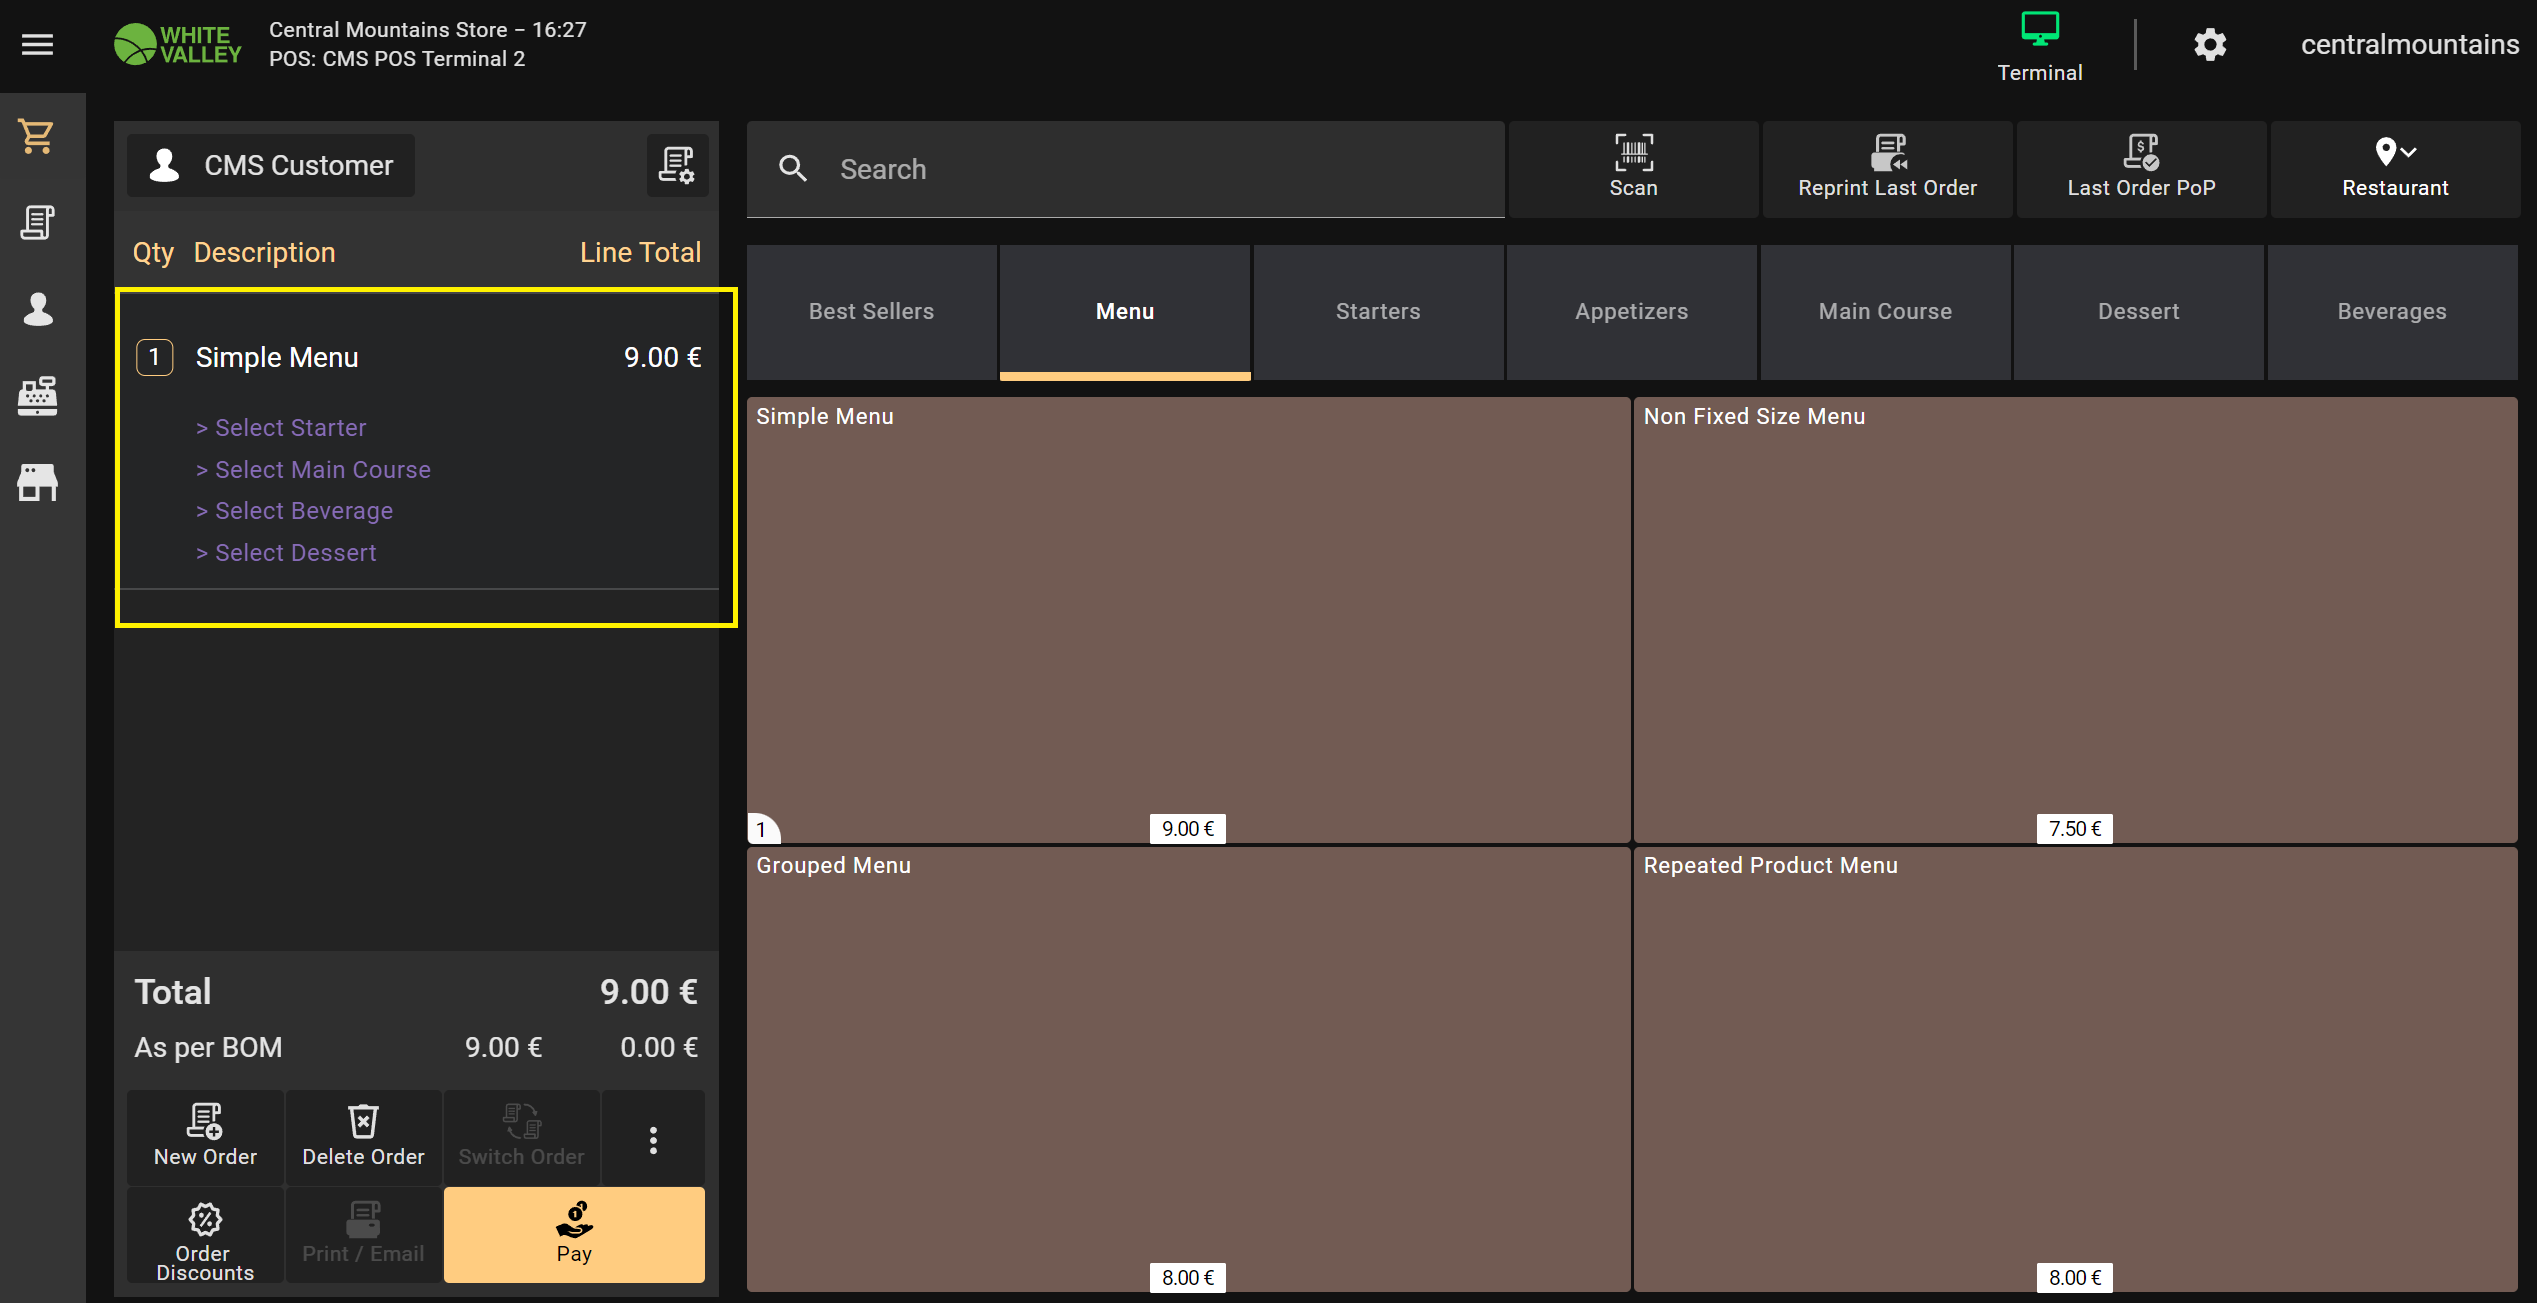Open the three-dots more actions menu
The height and width of the screenshot is (1303, 2537).
(653, 1139)
